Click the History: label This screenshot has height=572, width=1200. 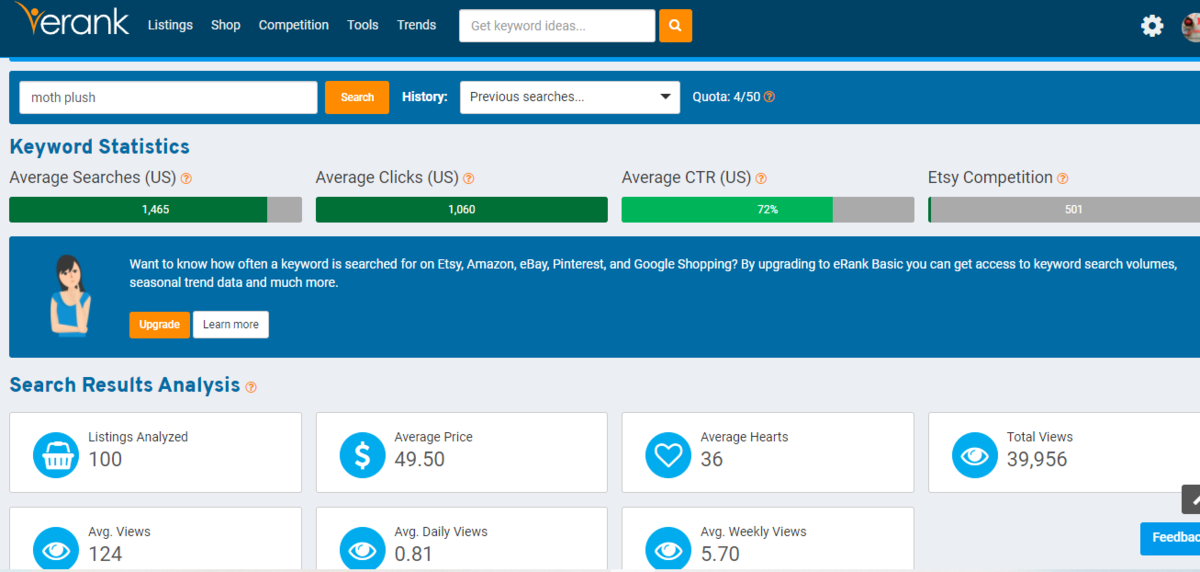[425, 97]
